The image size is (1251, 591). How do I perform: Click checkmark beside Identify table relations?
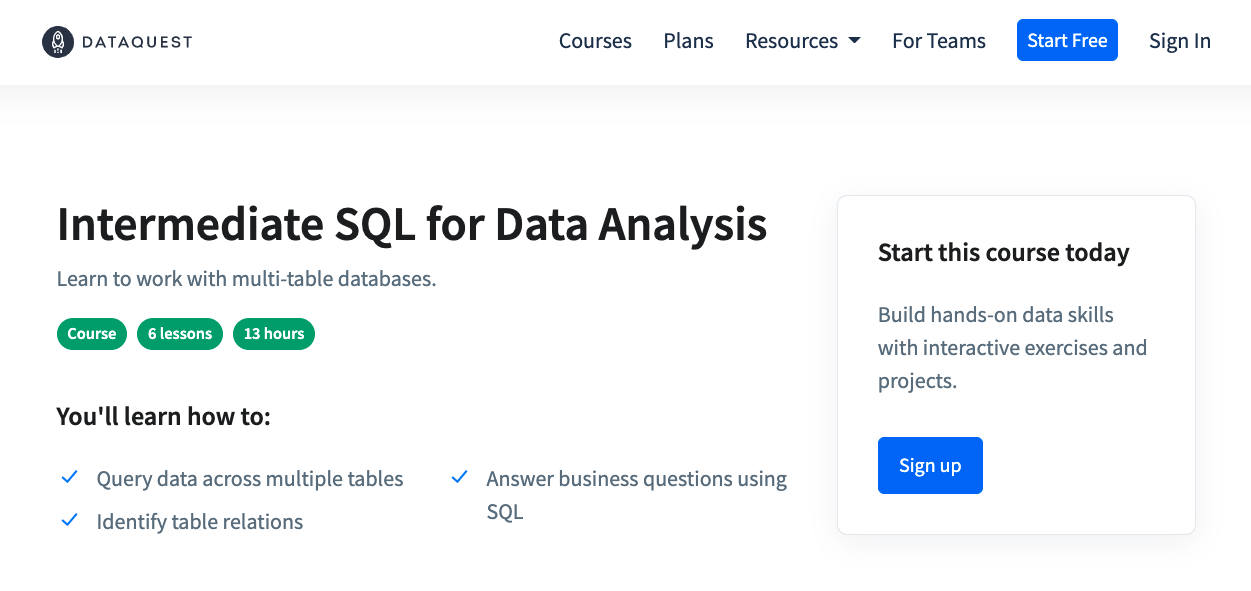(x=70, y=520)
